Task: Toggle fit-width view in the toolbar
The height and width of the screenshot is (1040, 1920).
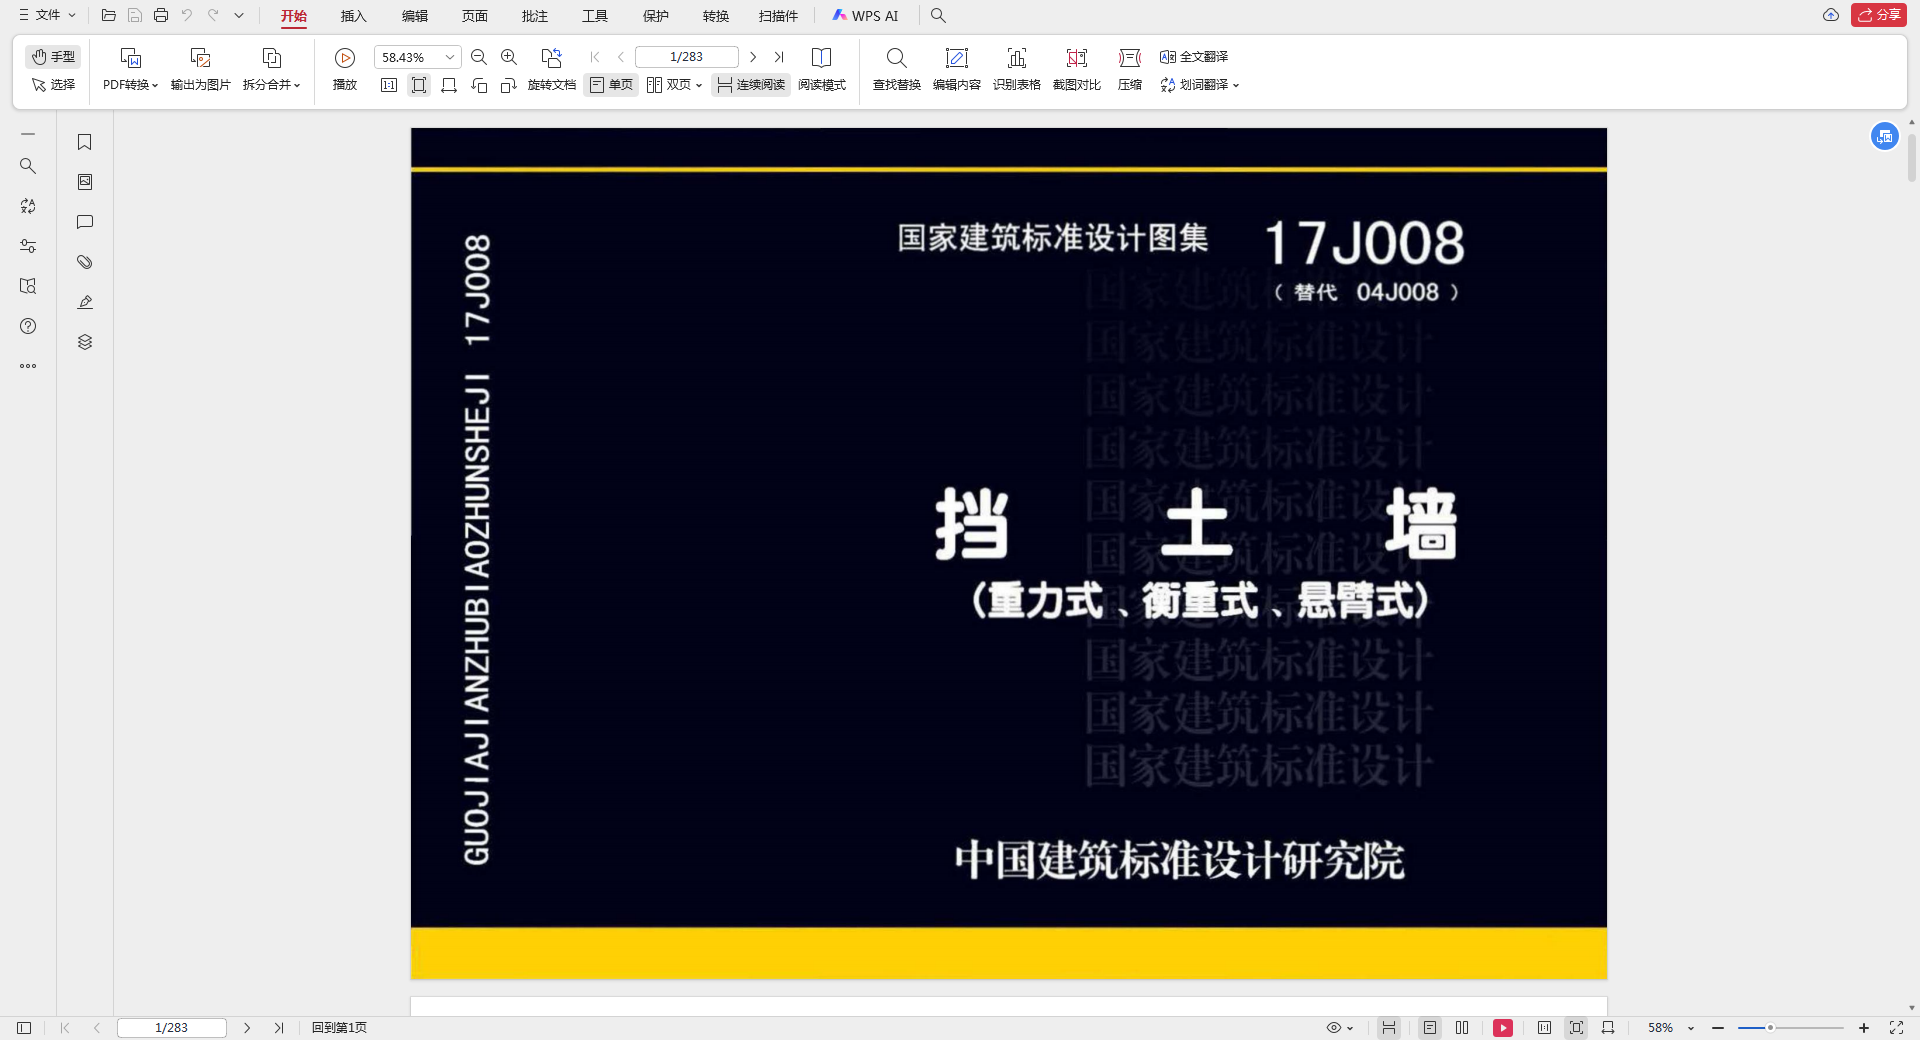Action: click(449, 85)
